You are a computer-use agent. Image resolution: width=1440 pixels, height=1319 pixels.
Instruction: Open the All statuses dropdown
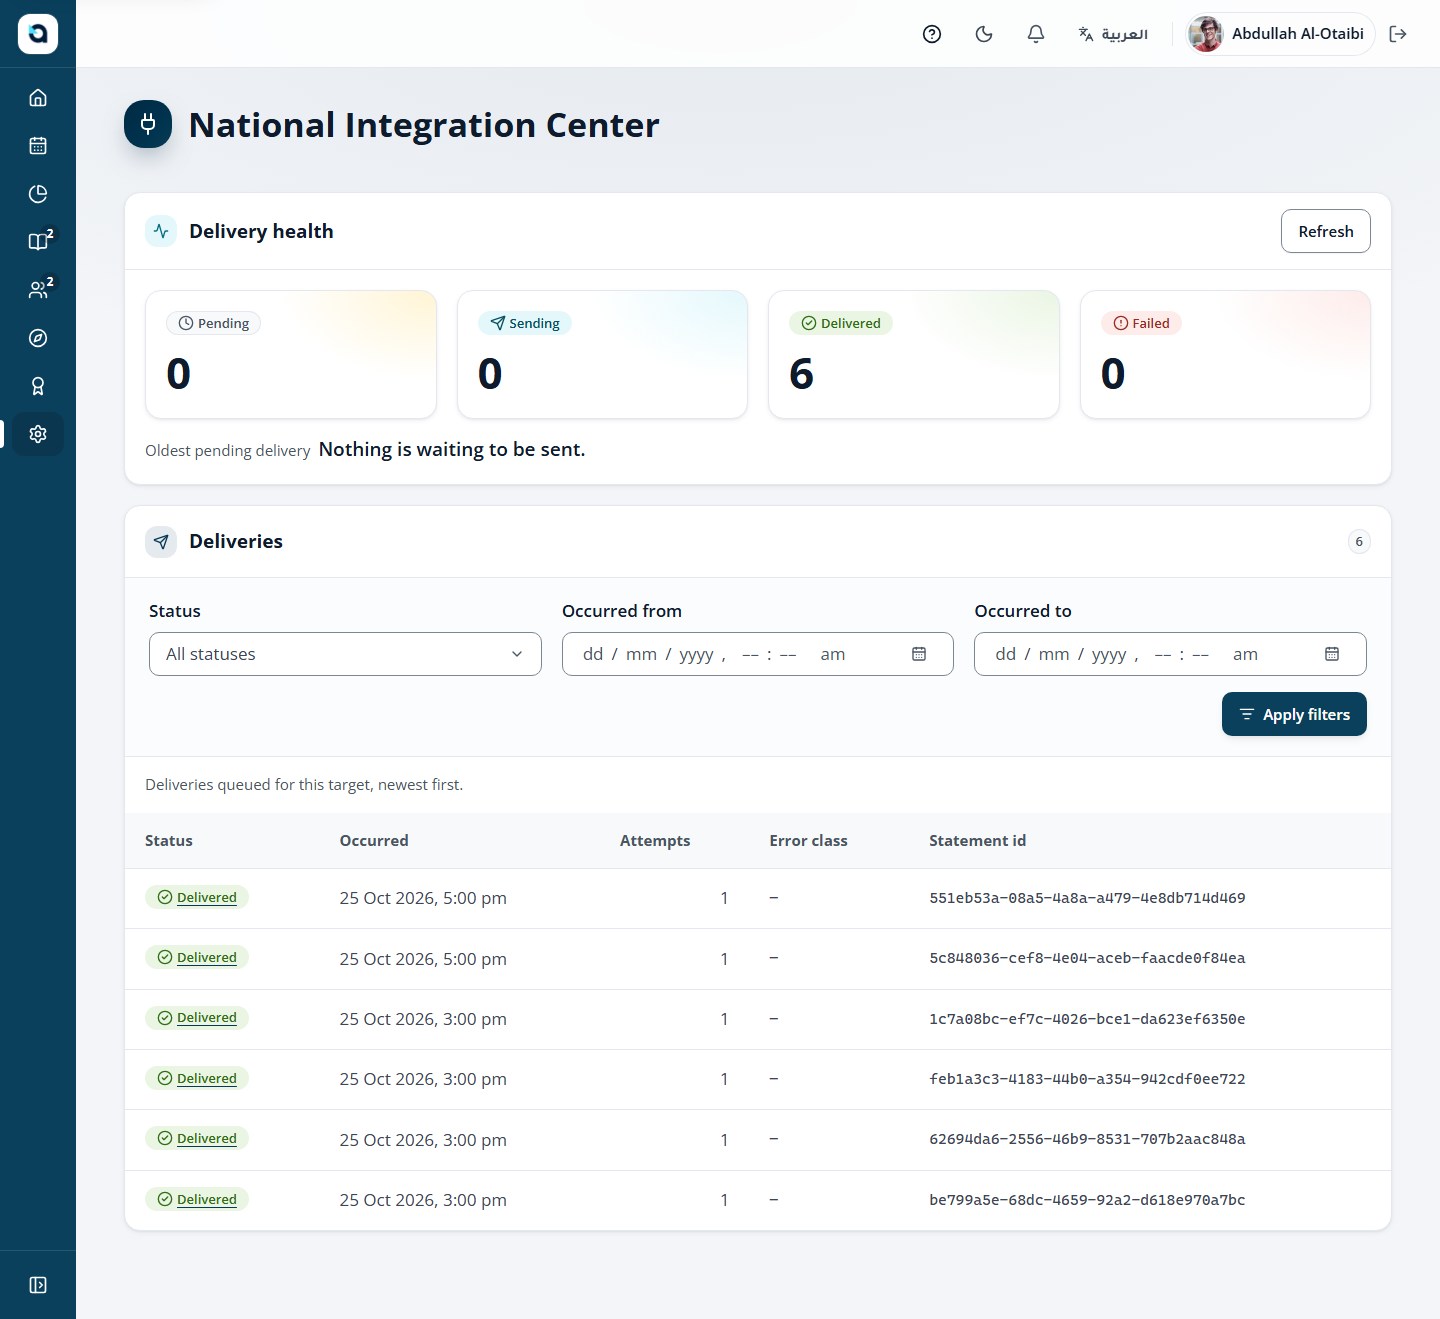tap(345, 654)
